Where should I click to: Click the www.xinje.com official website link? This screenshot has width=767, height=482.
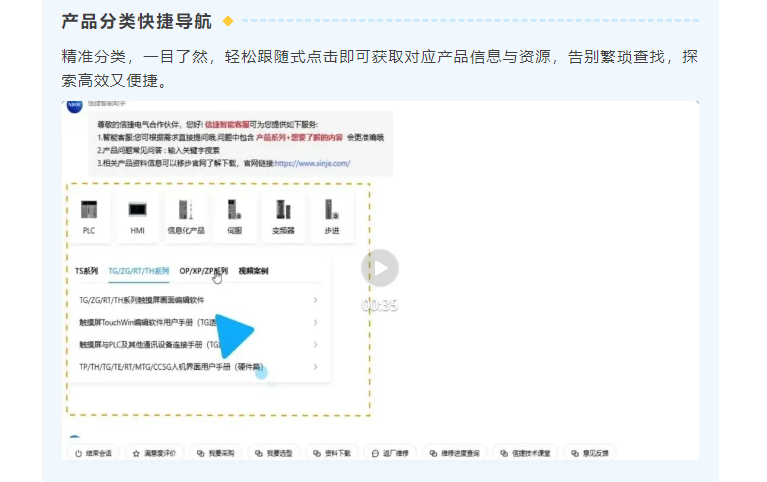pos(312,163)
